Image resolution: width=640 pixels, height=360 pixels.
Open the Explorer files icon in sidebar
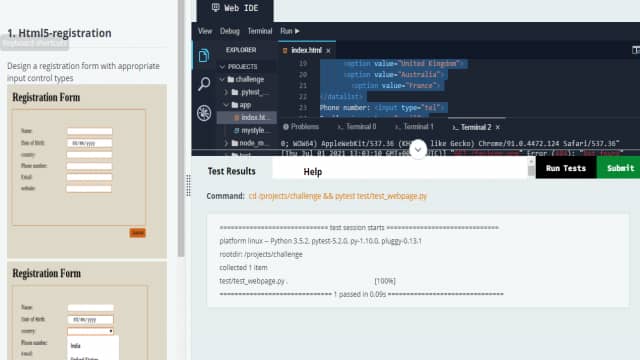pyautogui.click(x=204, y=56)
